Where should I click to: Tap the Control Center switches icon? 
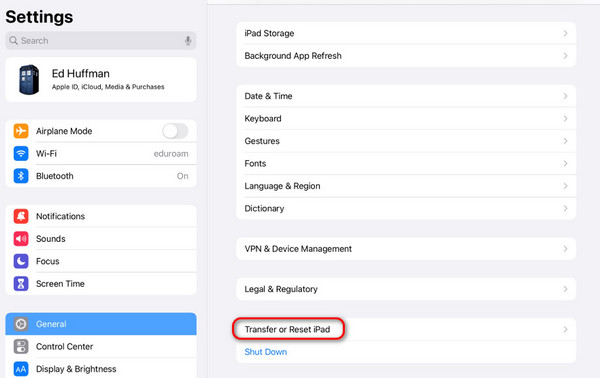tap(21, 347)
